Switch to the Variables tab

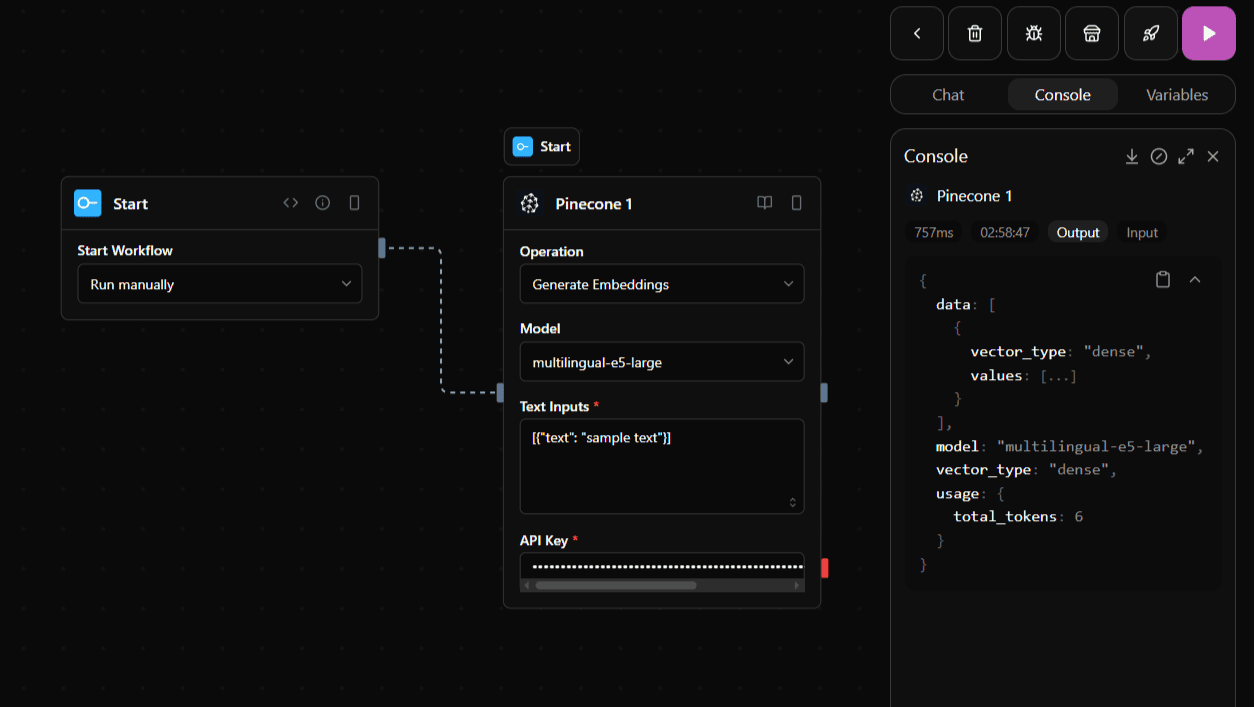pos(1176,95)
